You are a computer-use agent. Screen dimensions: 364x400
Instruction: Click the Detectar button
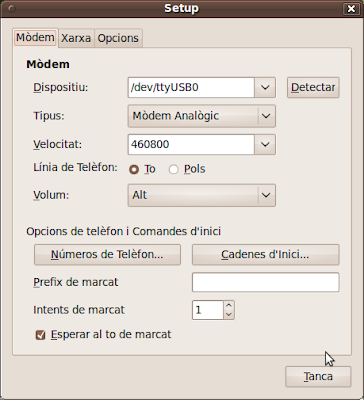(313, 88)
